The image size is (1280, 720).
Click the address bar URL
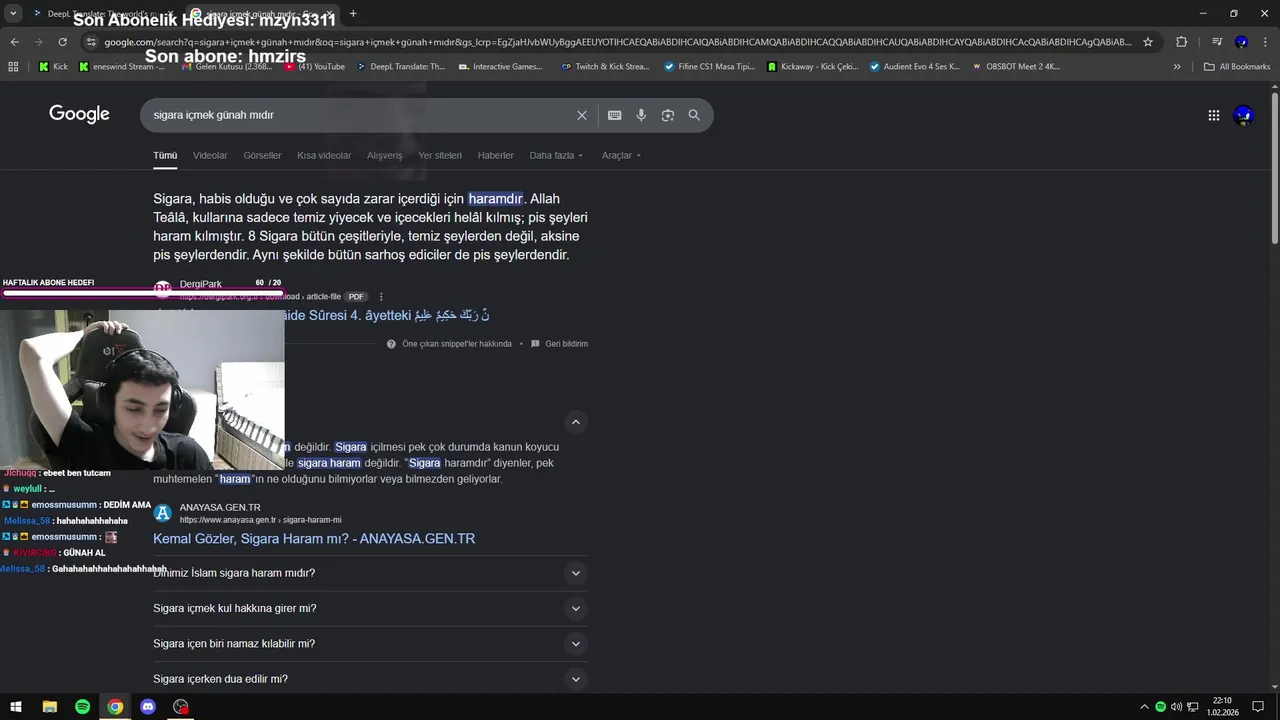618,42
